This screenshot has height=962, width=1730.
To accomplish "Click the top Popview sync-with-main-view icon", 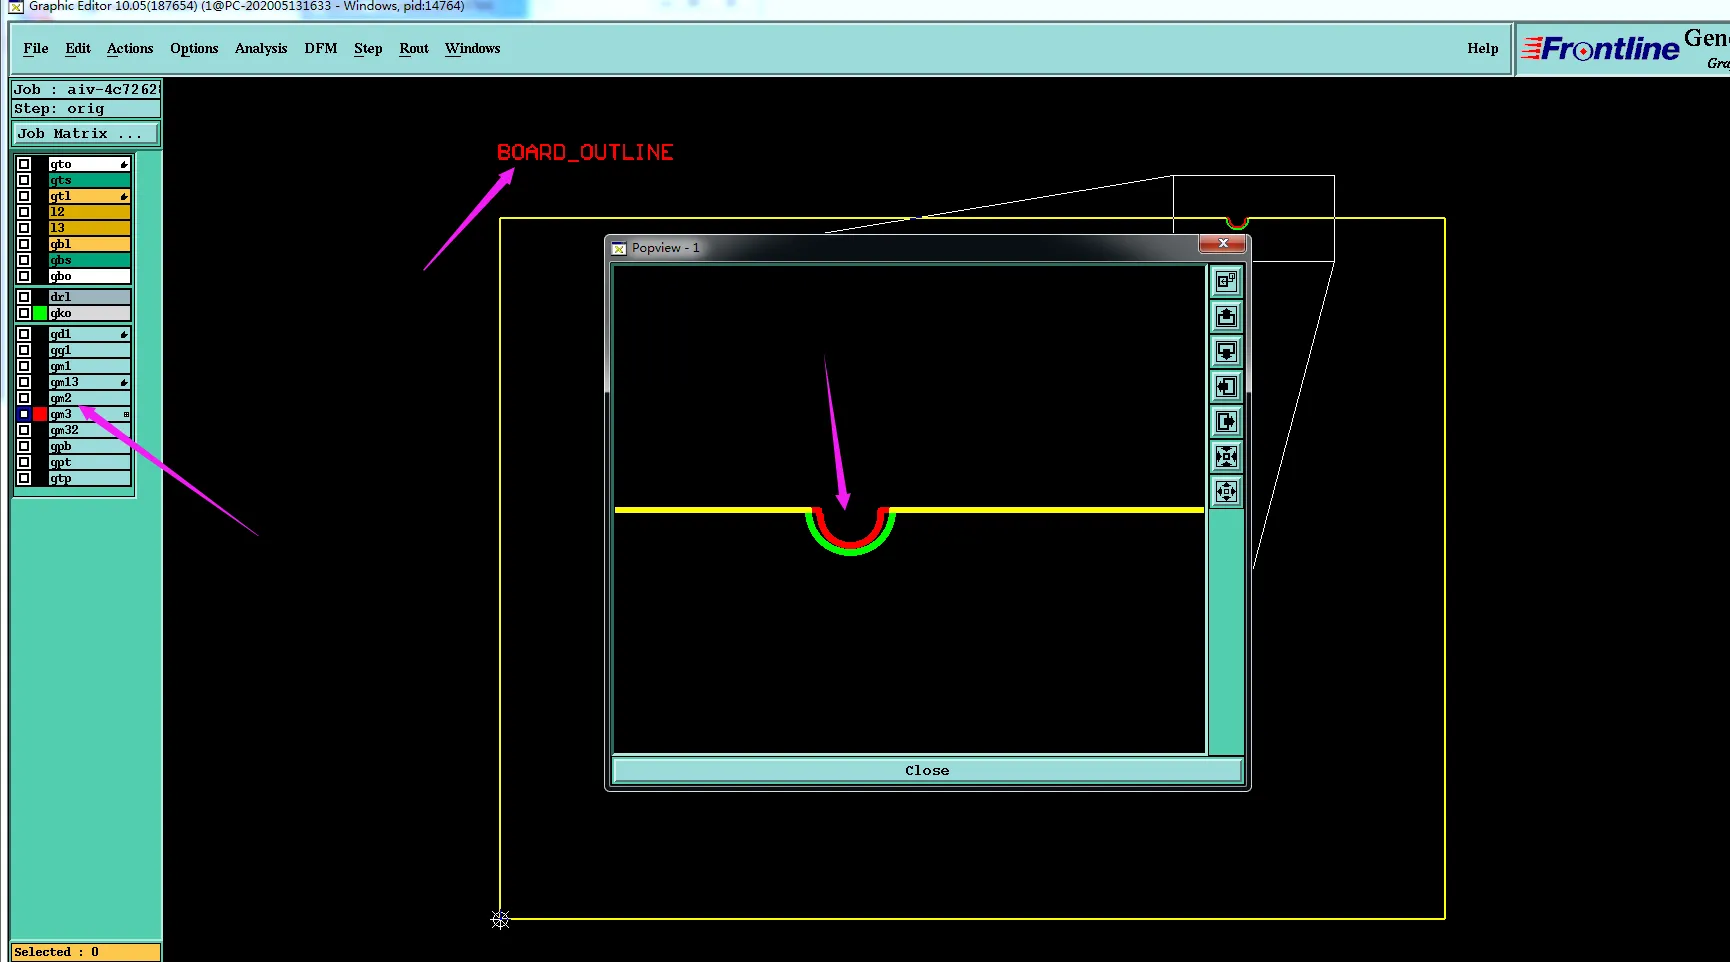I will click(x=1226, y=282).
